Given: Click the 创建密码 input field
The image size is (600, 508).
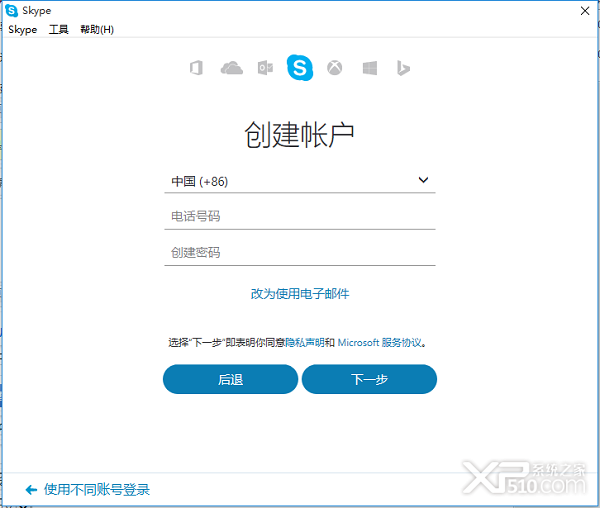Looking at the screenshot, I should click(x=300, y=252).
